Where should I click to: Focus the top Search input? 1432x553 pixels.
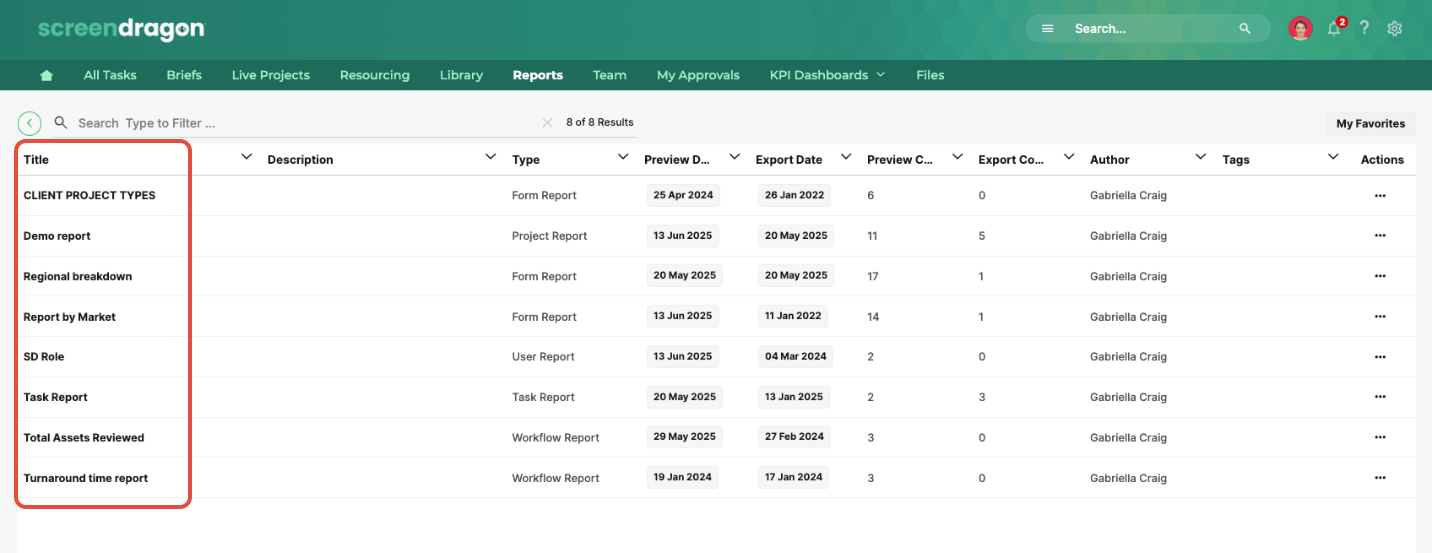click(1150, 29)
